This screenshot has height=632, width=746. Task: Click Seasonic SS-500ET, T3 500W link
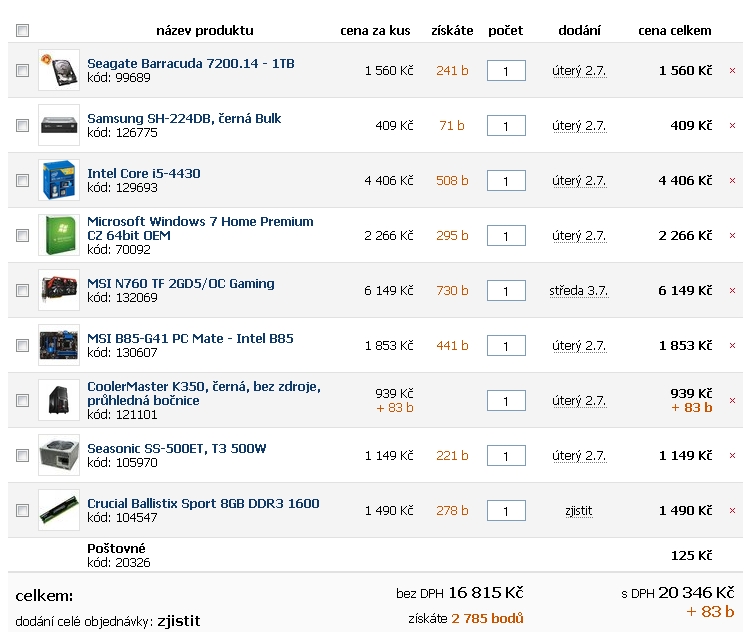(x=177, y=448)
